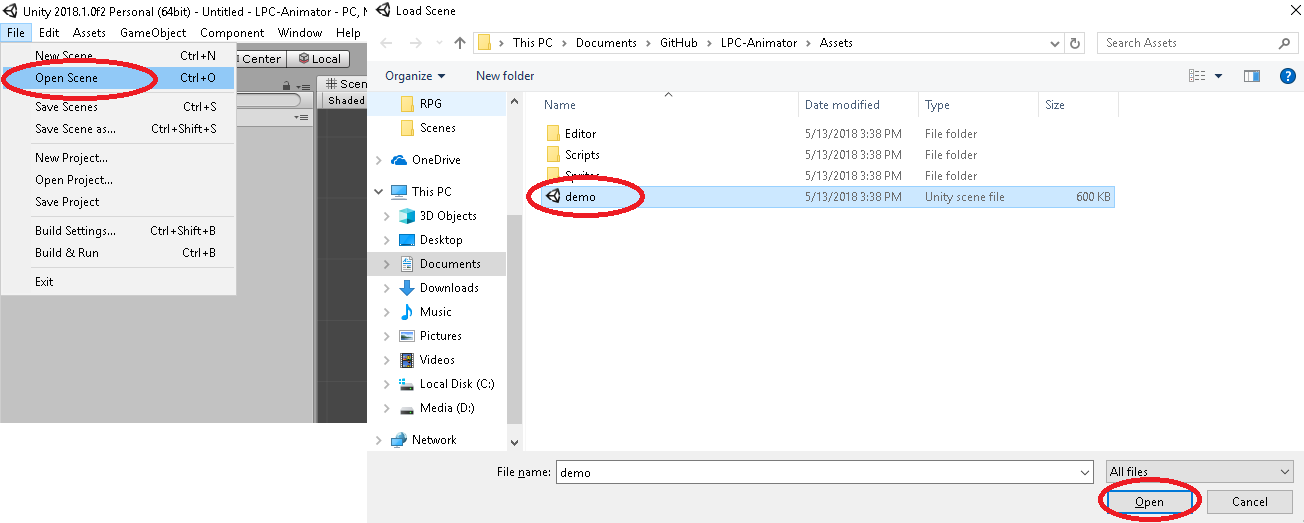Toggle the Local handle orientation button
1304x523 pixels.
(x=320, y=59)
